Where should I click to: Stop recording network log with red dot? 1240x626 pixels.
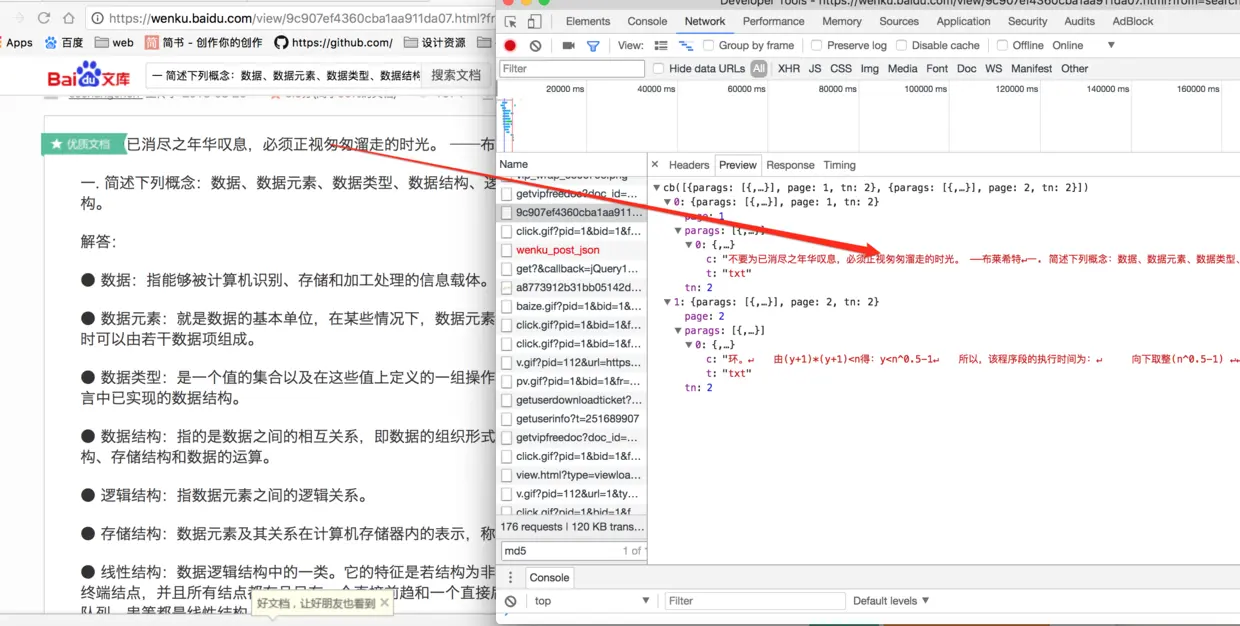pyautogui.click(x=510, y=46)
